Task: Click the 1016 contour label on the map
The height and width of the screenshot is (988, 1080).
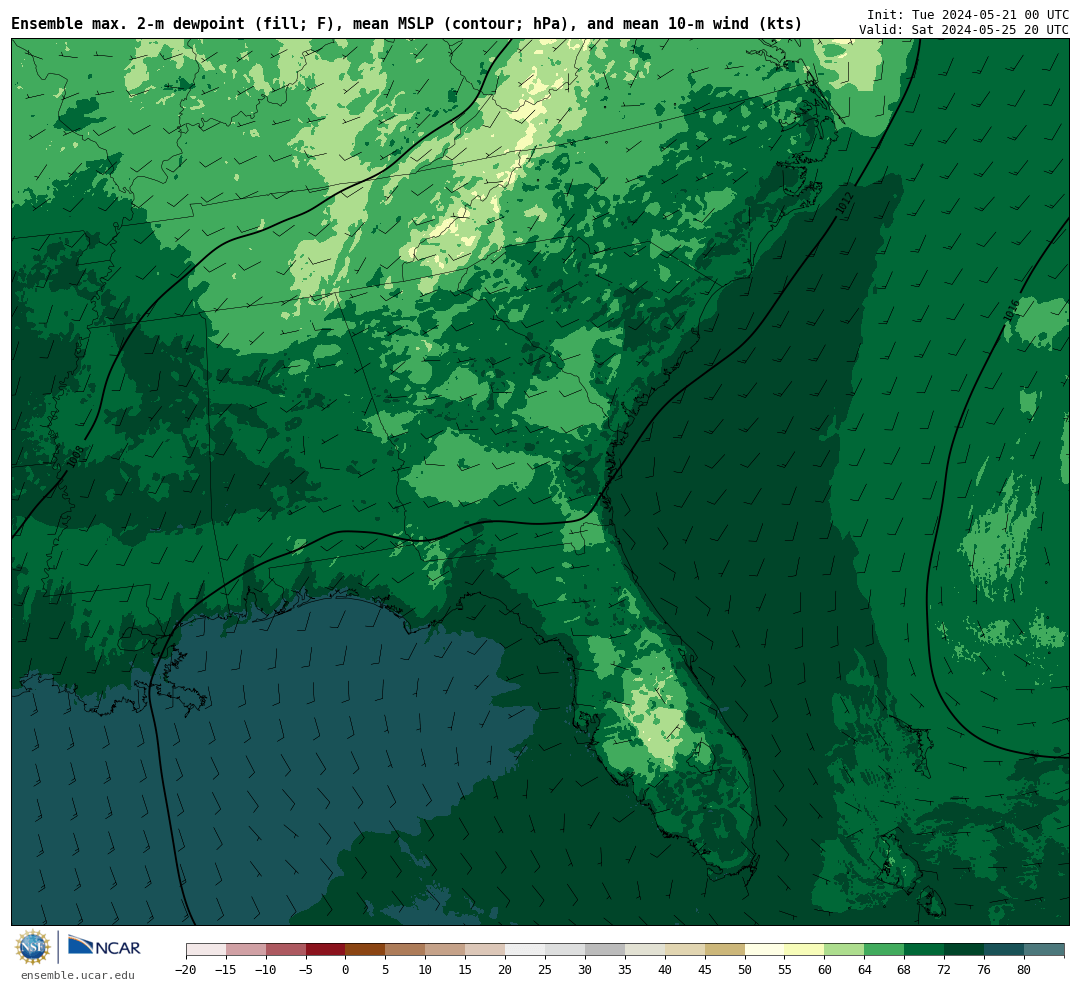Action: pos(1011,311)
